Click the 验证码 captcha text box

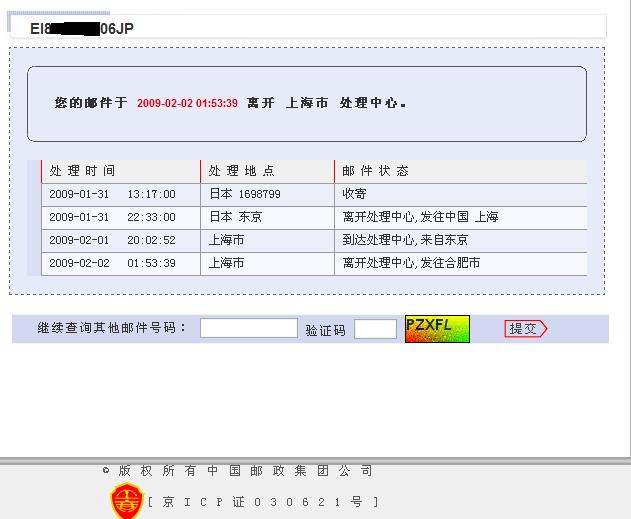[375, 329]
